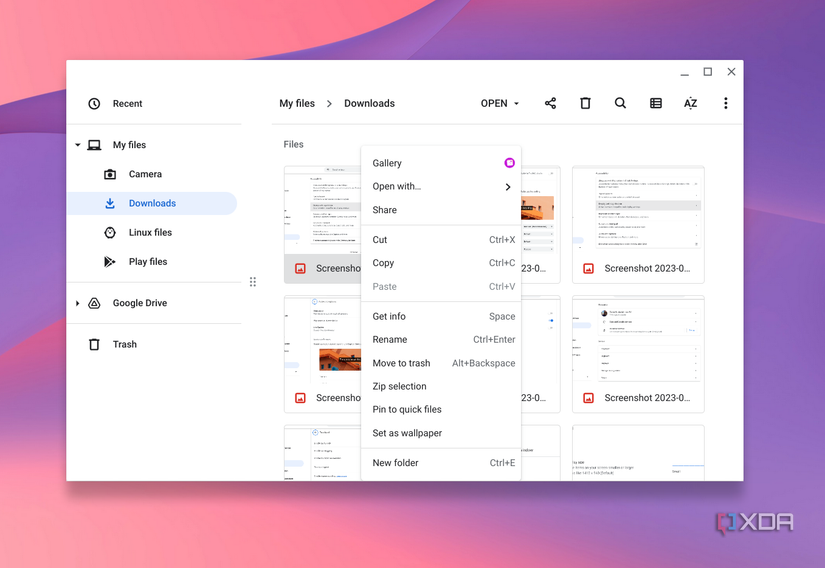The image size is (825, 568).
Task: Select second-row left thumbnail with orange building
Action: coord(323,340)
